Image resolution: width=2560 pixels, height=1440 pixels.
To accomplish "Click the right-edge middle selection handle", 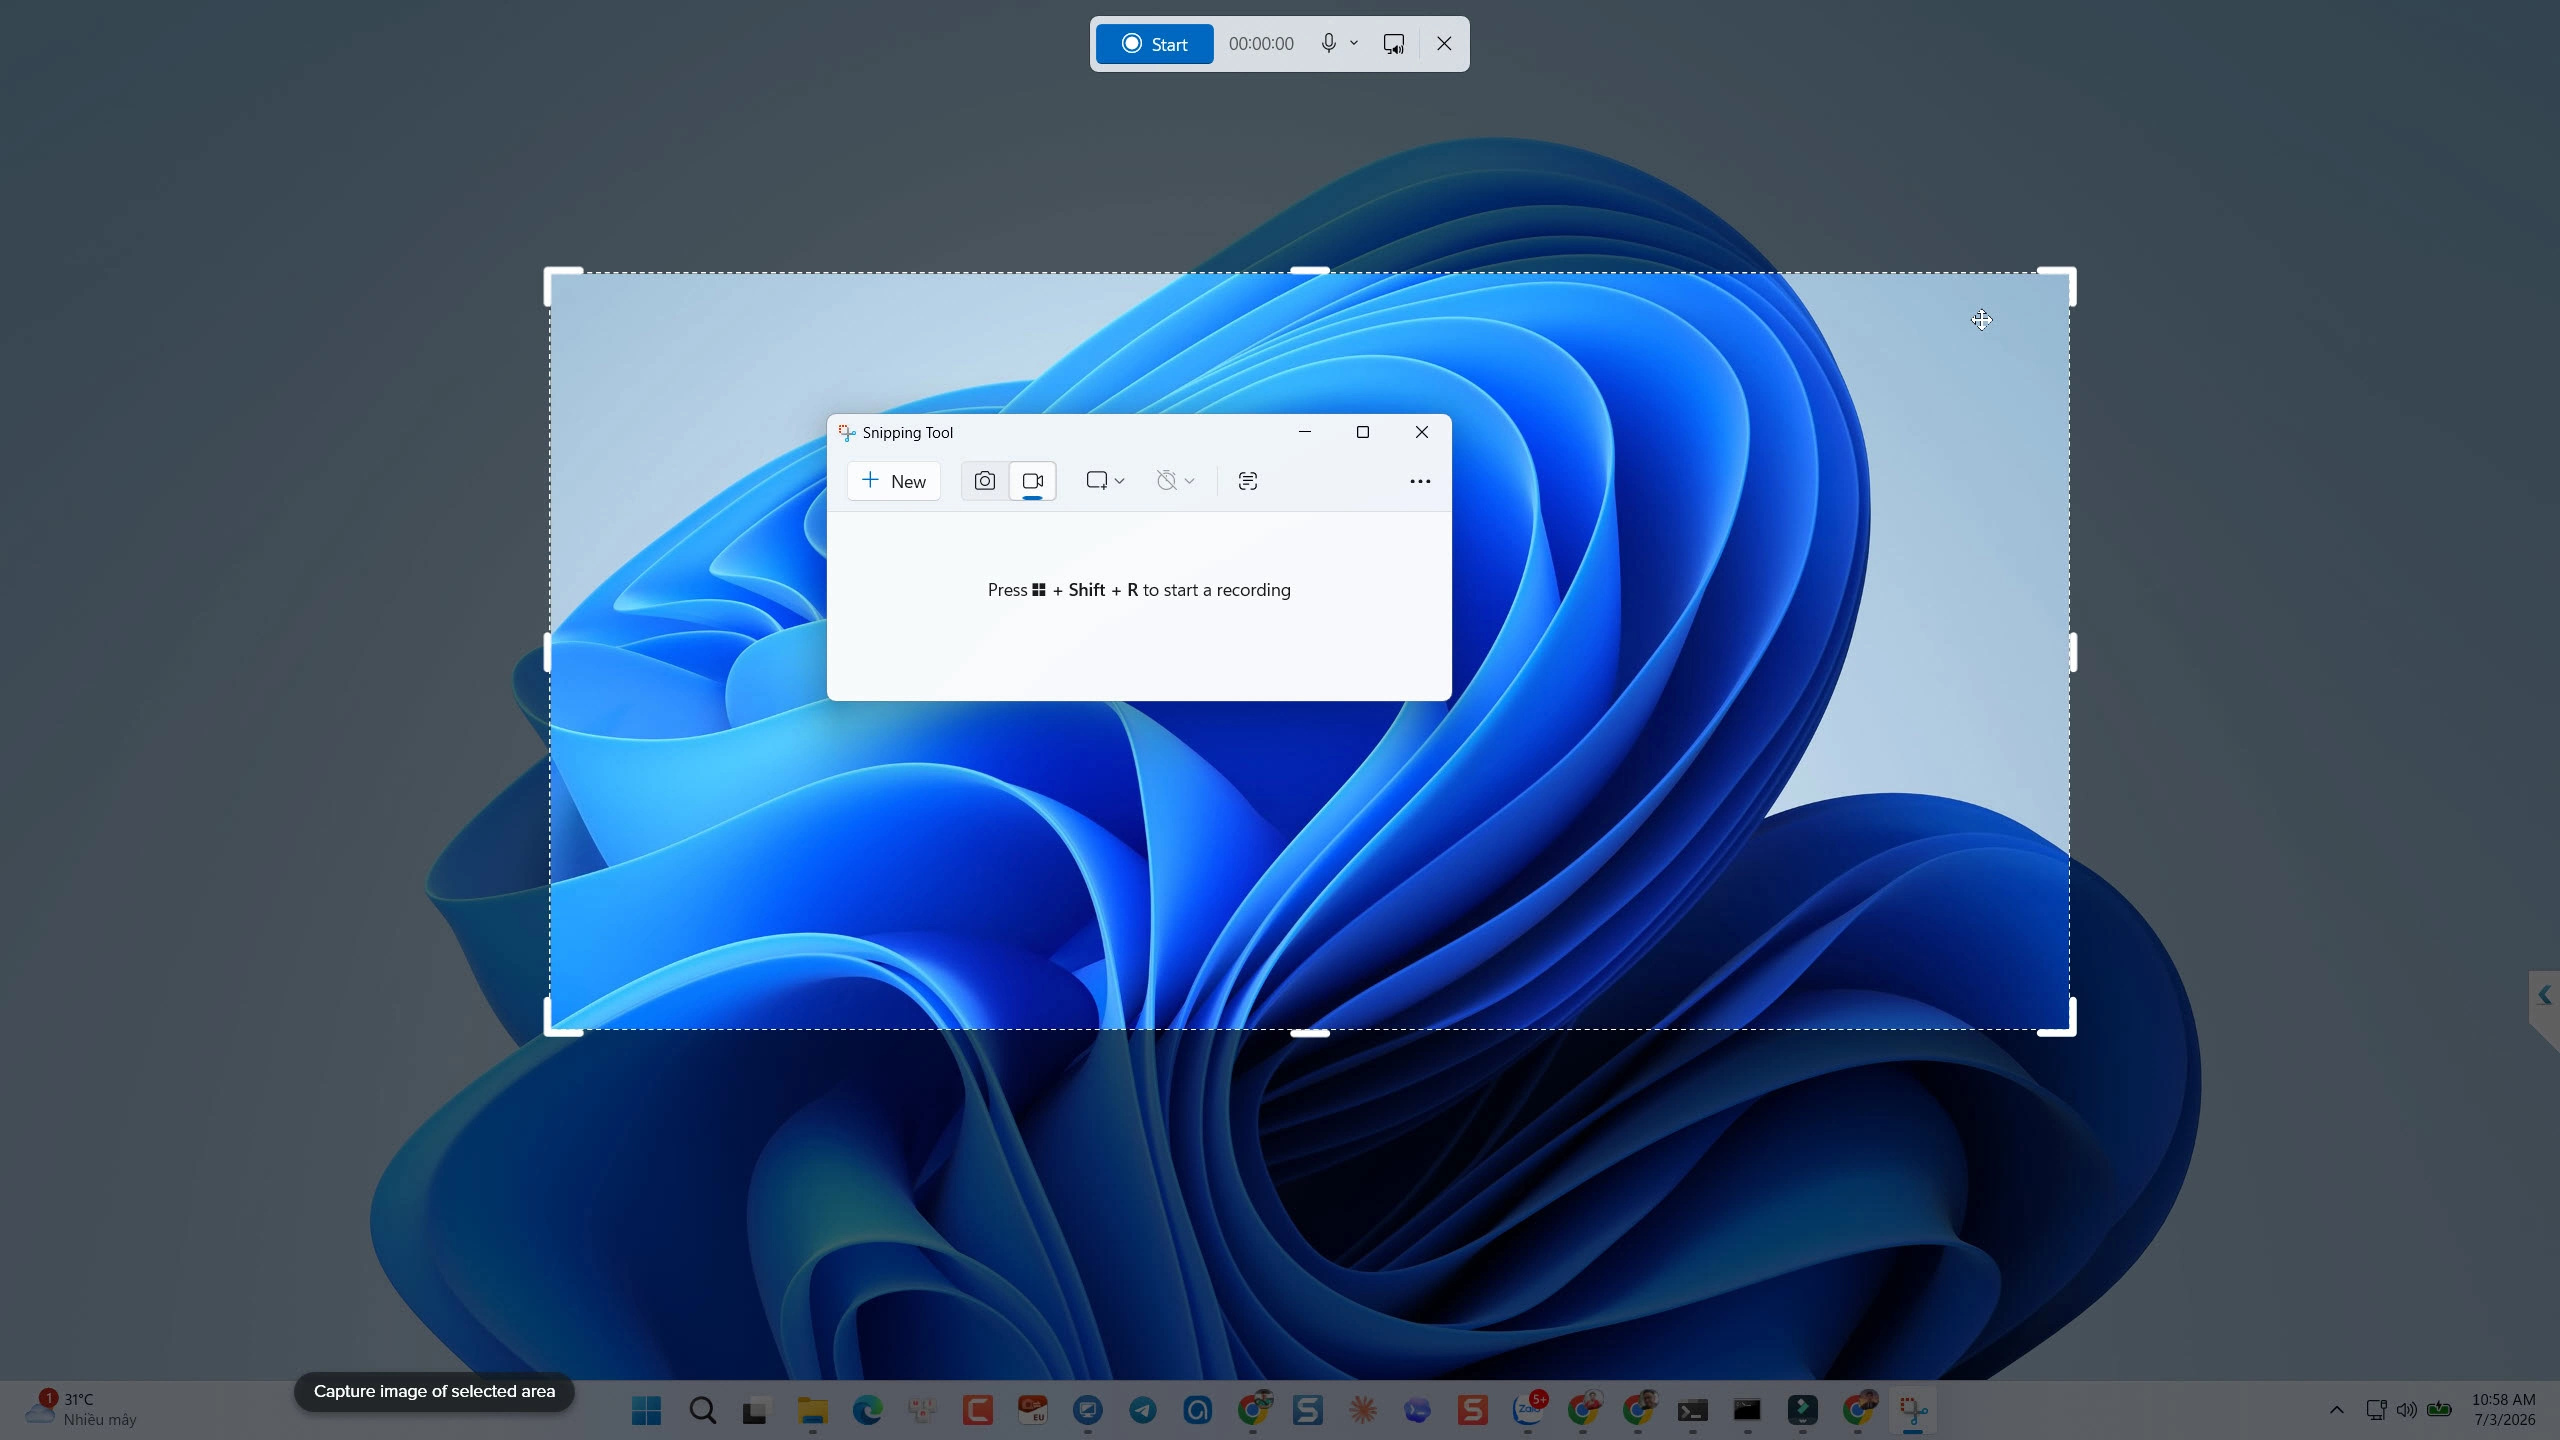I will (2073, 652).
